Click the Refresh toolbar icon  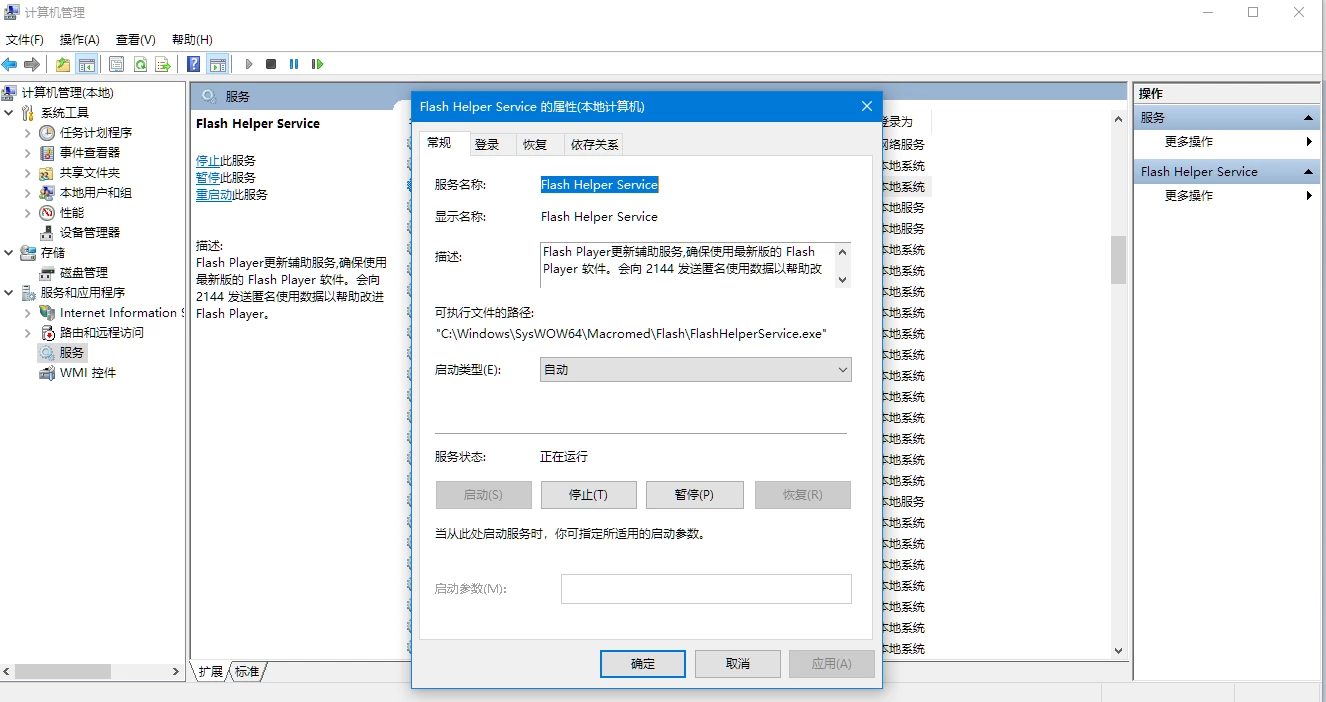click(140, 64)
